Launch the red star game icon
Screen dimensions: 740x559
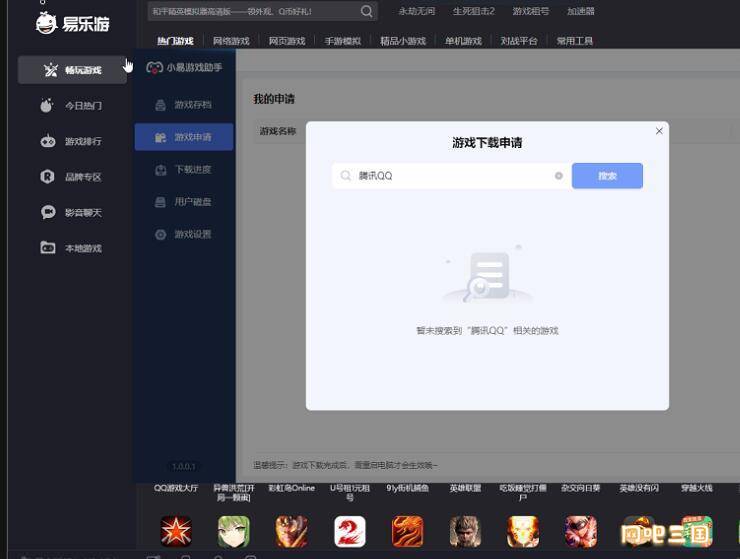(176, 532)
